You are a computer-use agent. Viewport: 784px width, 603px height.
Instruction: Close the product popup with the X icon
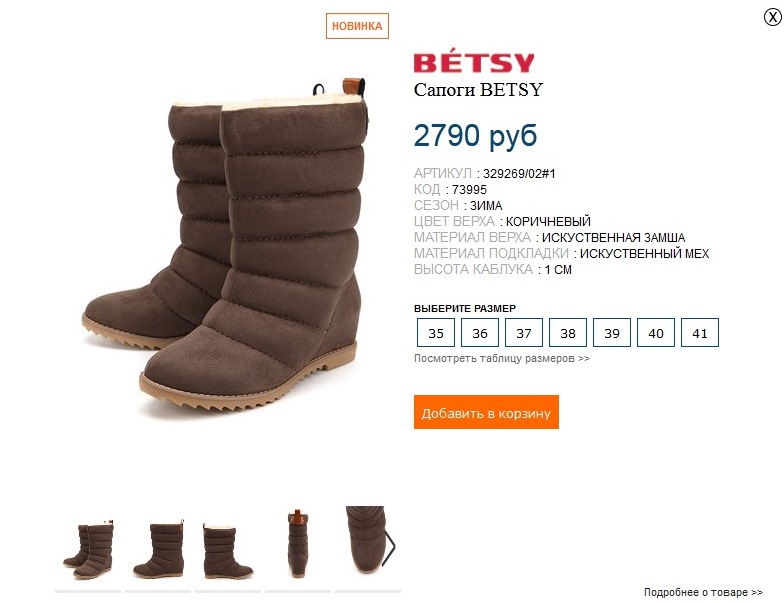click(x=772, y=17)
